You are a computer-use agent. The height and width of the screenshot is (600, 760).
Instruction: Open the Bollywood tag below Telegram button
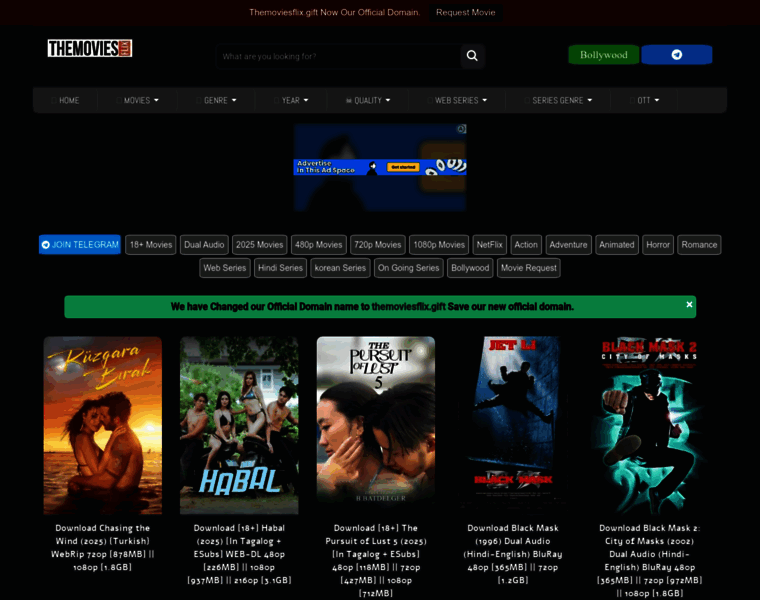tap(470, 268)
